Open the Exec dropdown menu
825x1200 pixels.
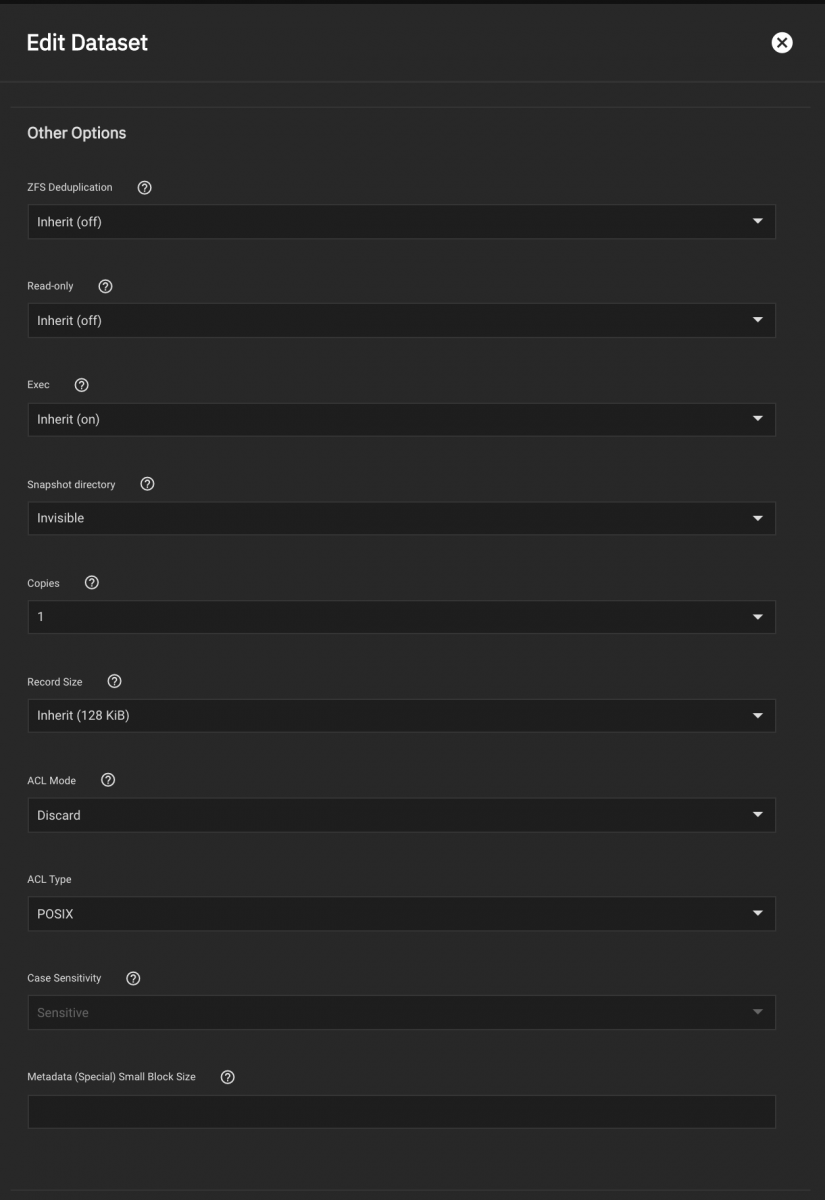(401, 420)
